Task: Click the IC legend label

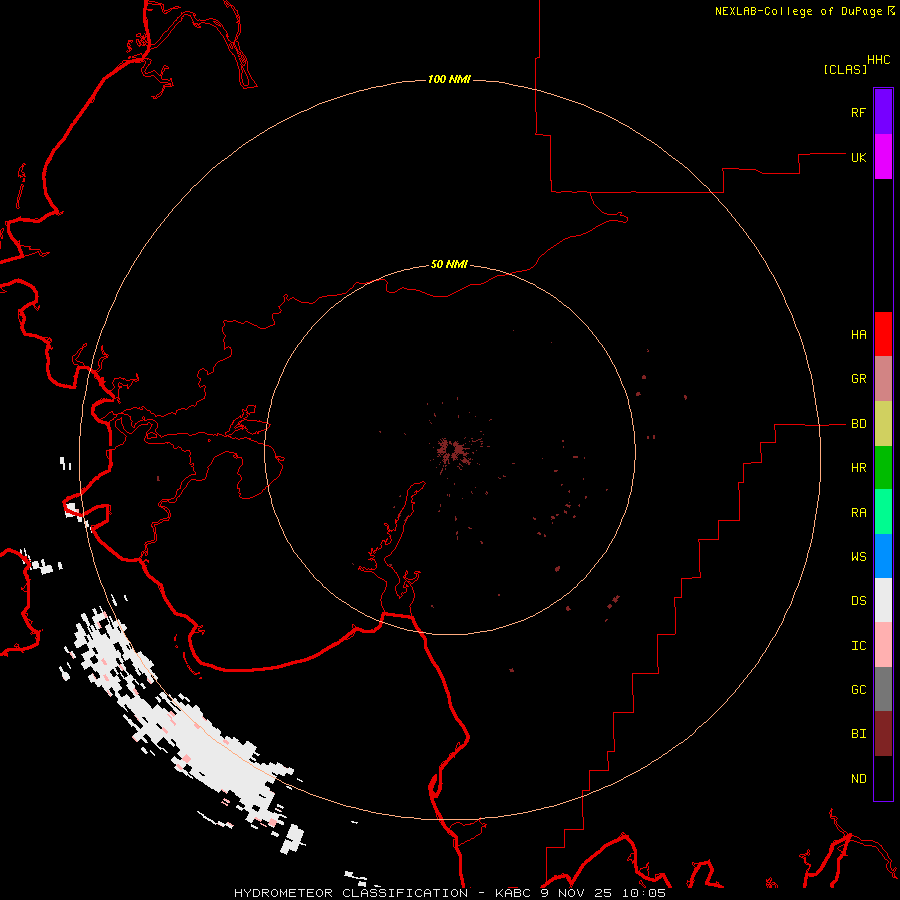Action: click(x=858, y=646)
